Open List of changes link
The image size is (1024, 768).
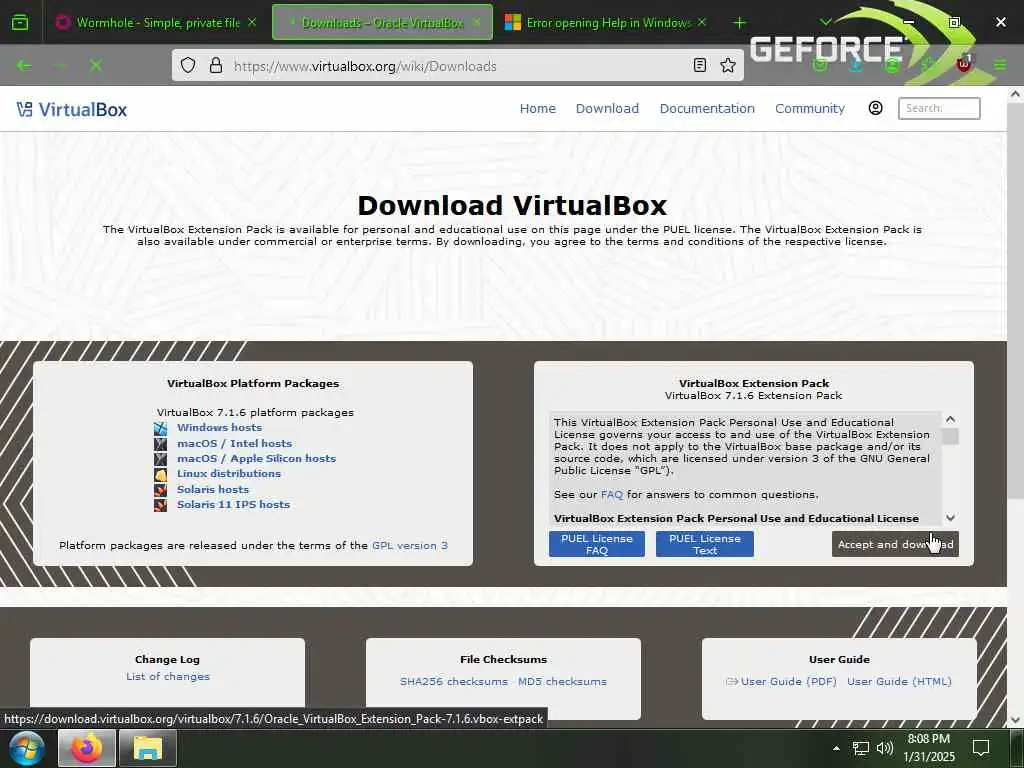pyautogui.click(x=168, y=677)
